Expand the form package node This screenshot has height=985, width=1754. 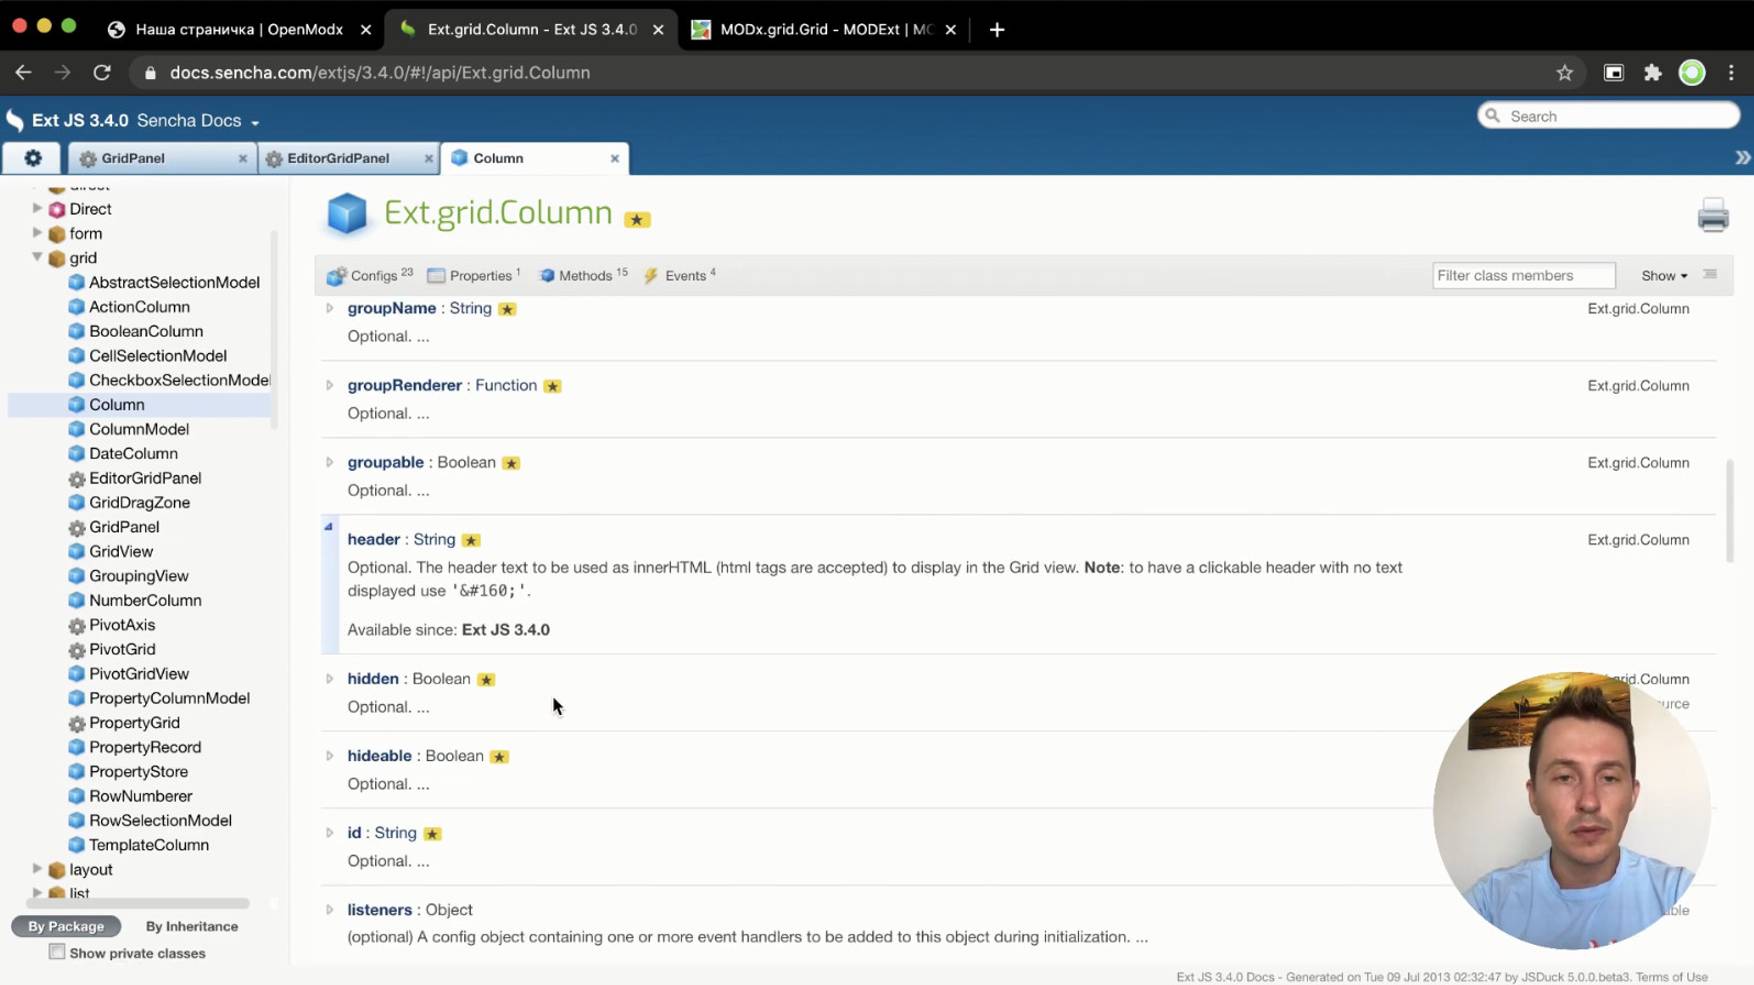37,233
